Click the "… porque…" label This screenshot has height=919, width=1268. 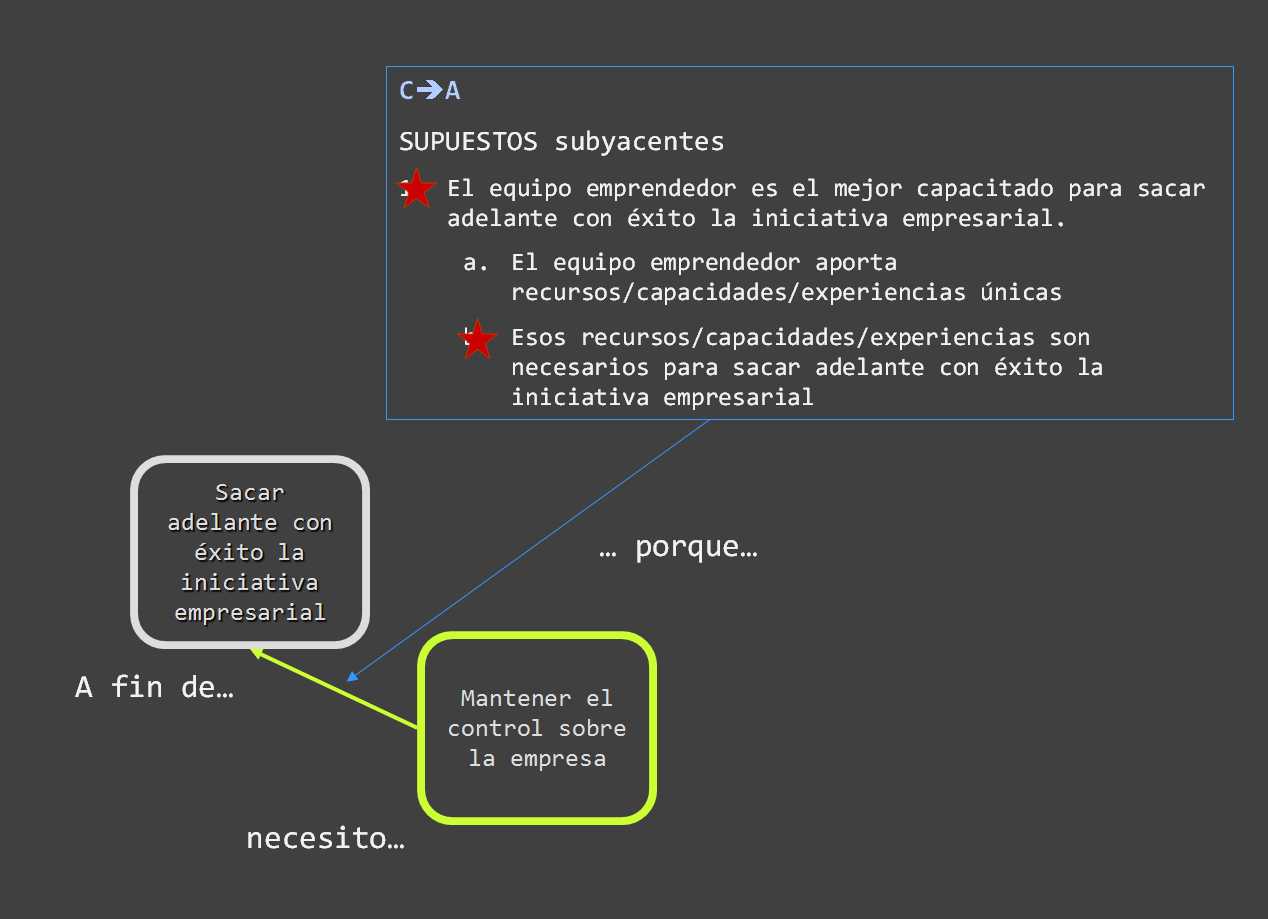[x=678, y=548]
